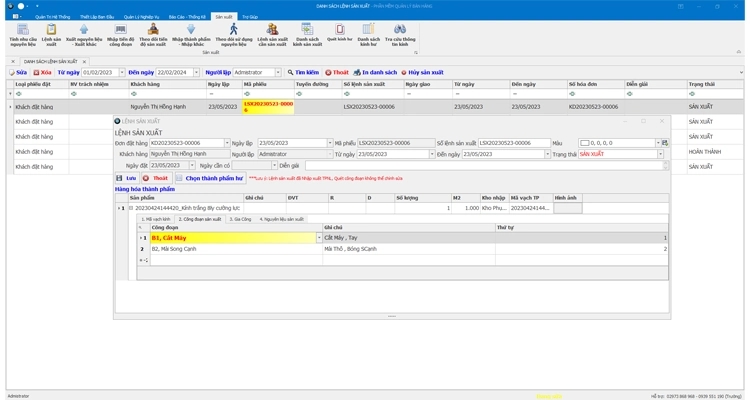Open the Công đoạn B1 Cắt Mày dropdown

(x=318, y=238)
